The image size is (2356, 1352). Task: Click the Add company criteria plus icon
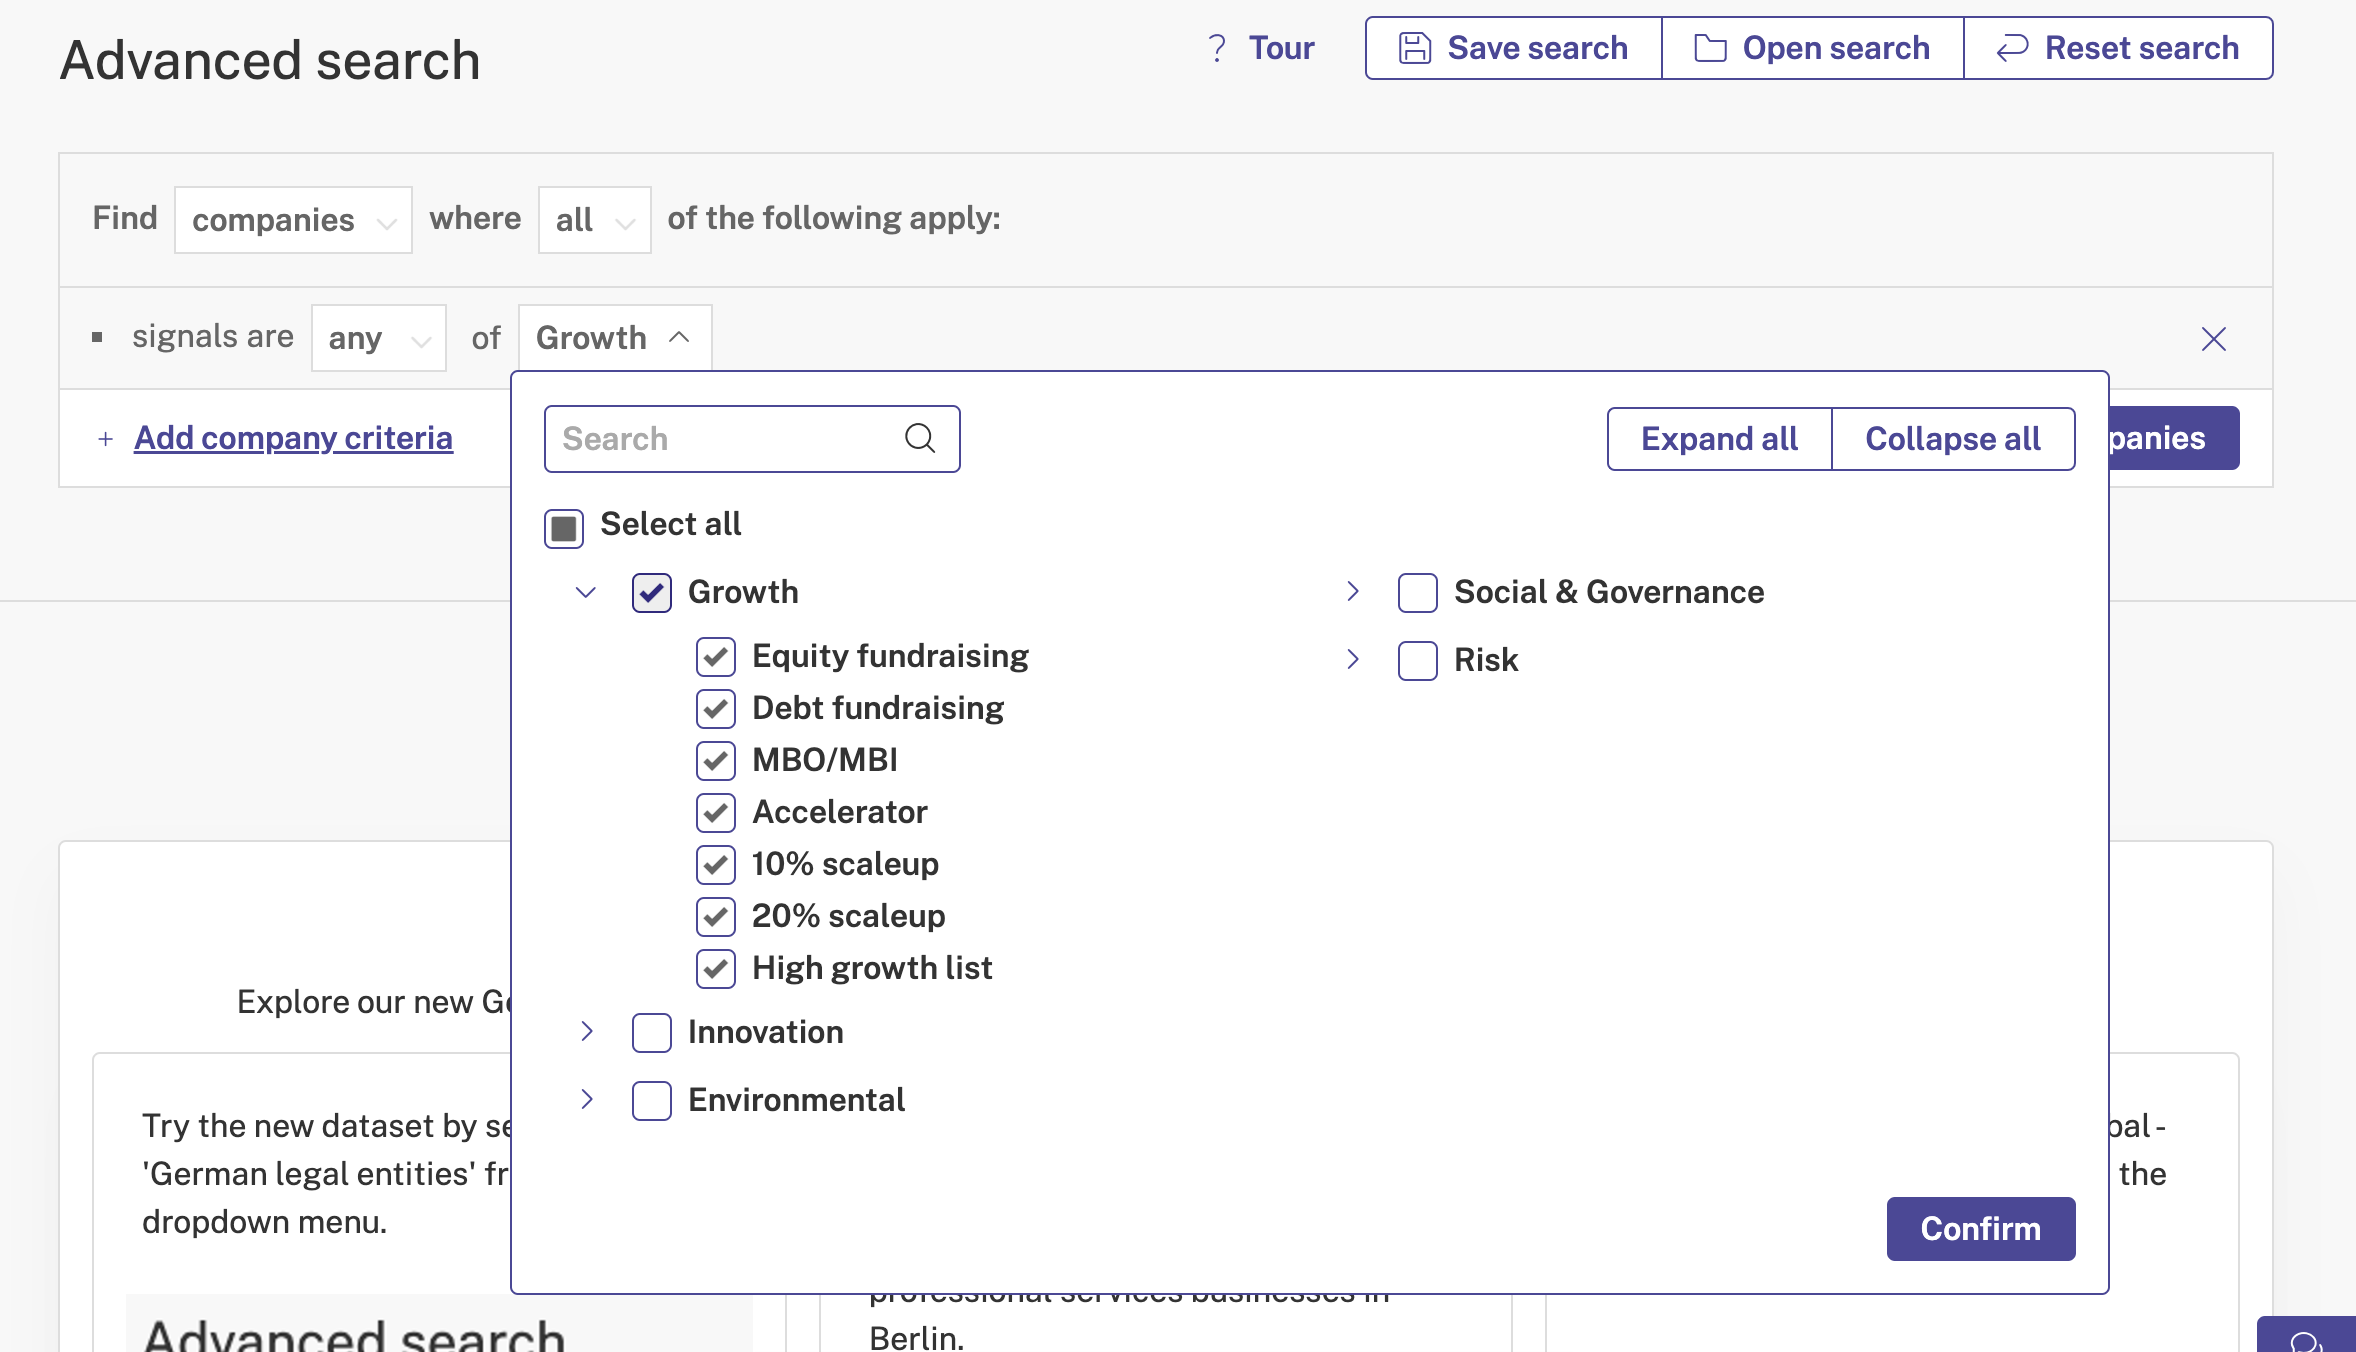(104, 437)
